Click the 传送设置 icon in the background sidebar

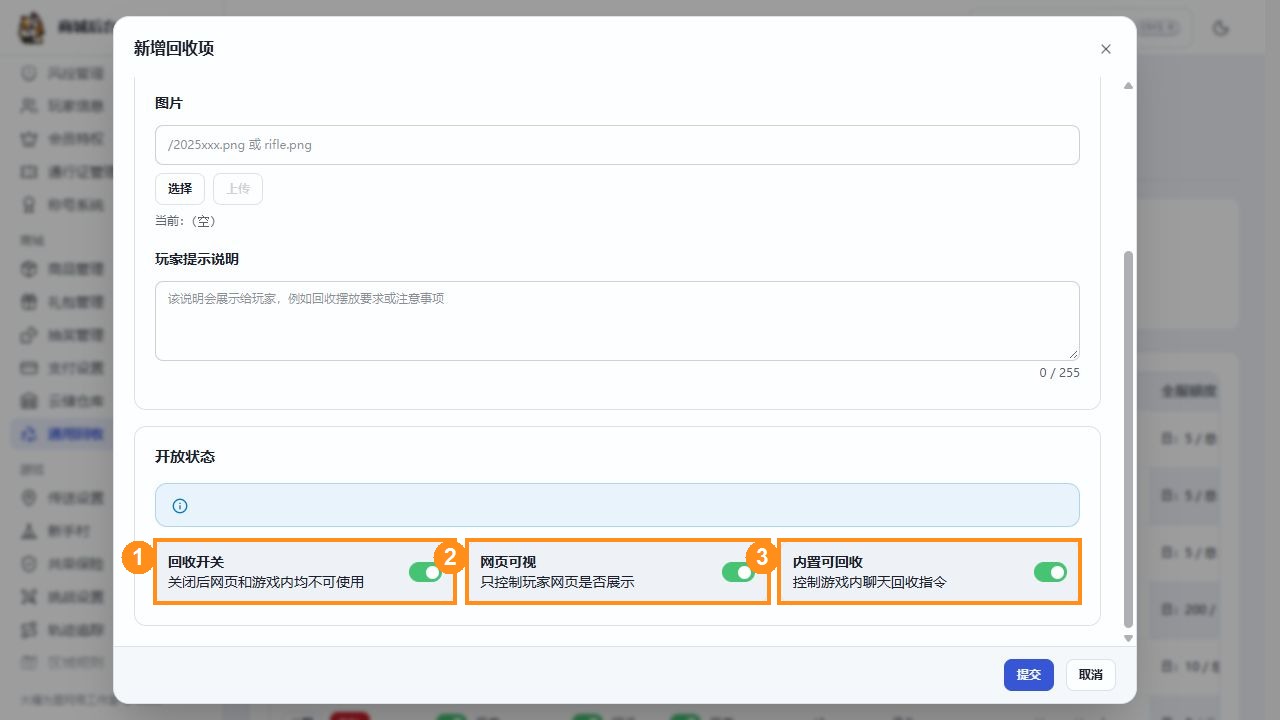pyautogui.click(x=29, y=497)
